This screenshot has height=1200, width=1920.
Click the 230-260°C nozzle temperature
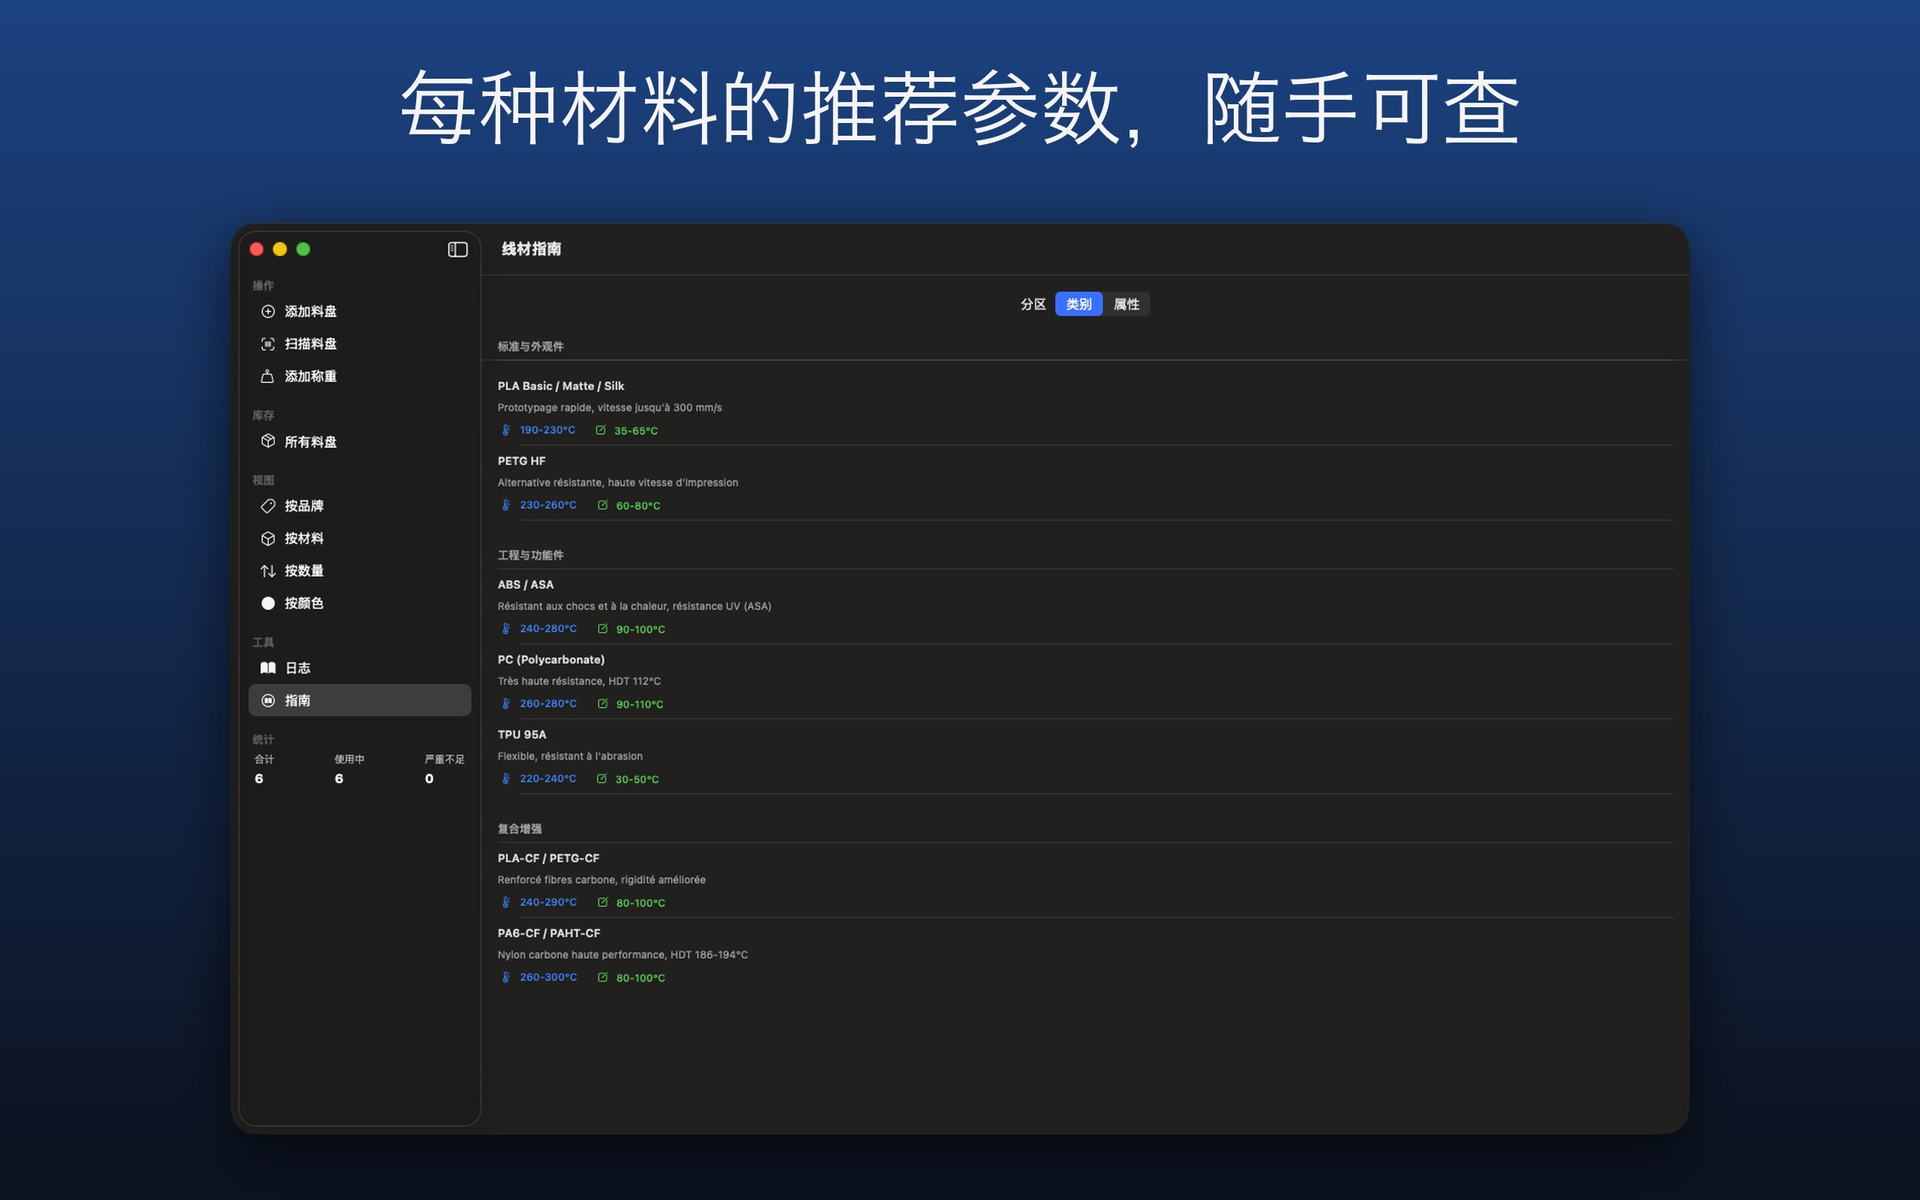[x=548, y=505]
